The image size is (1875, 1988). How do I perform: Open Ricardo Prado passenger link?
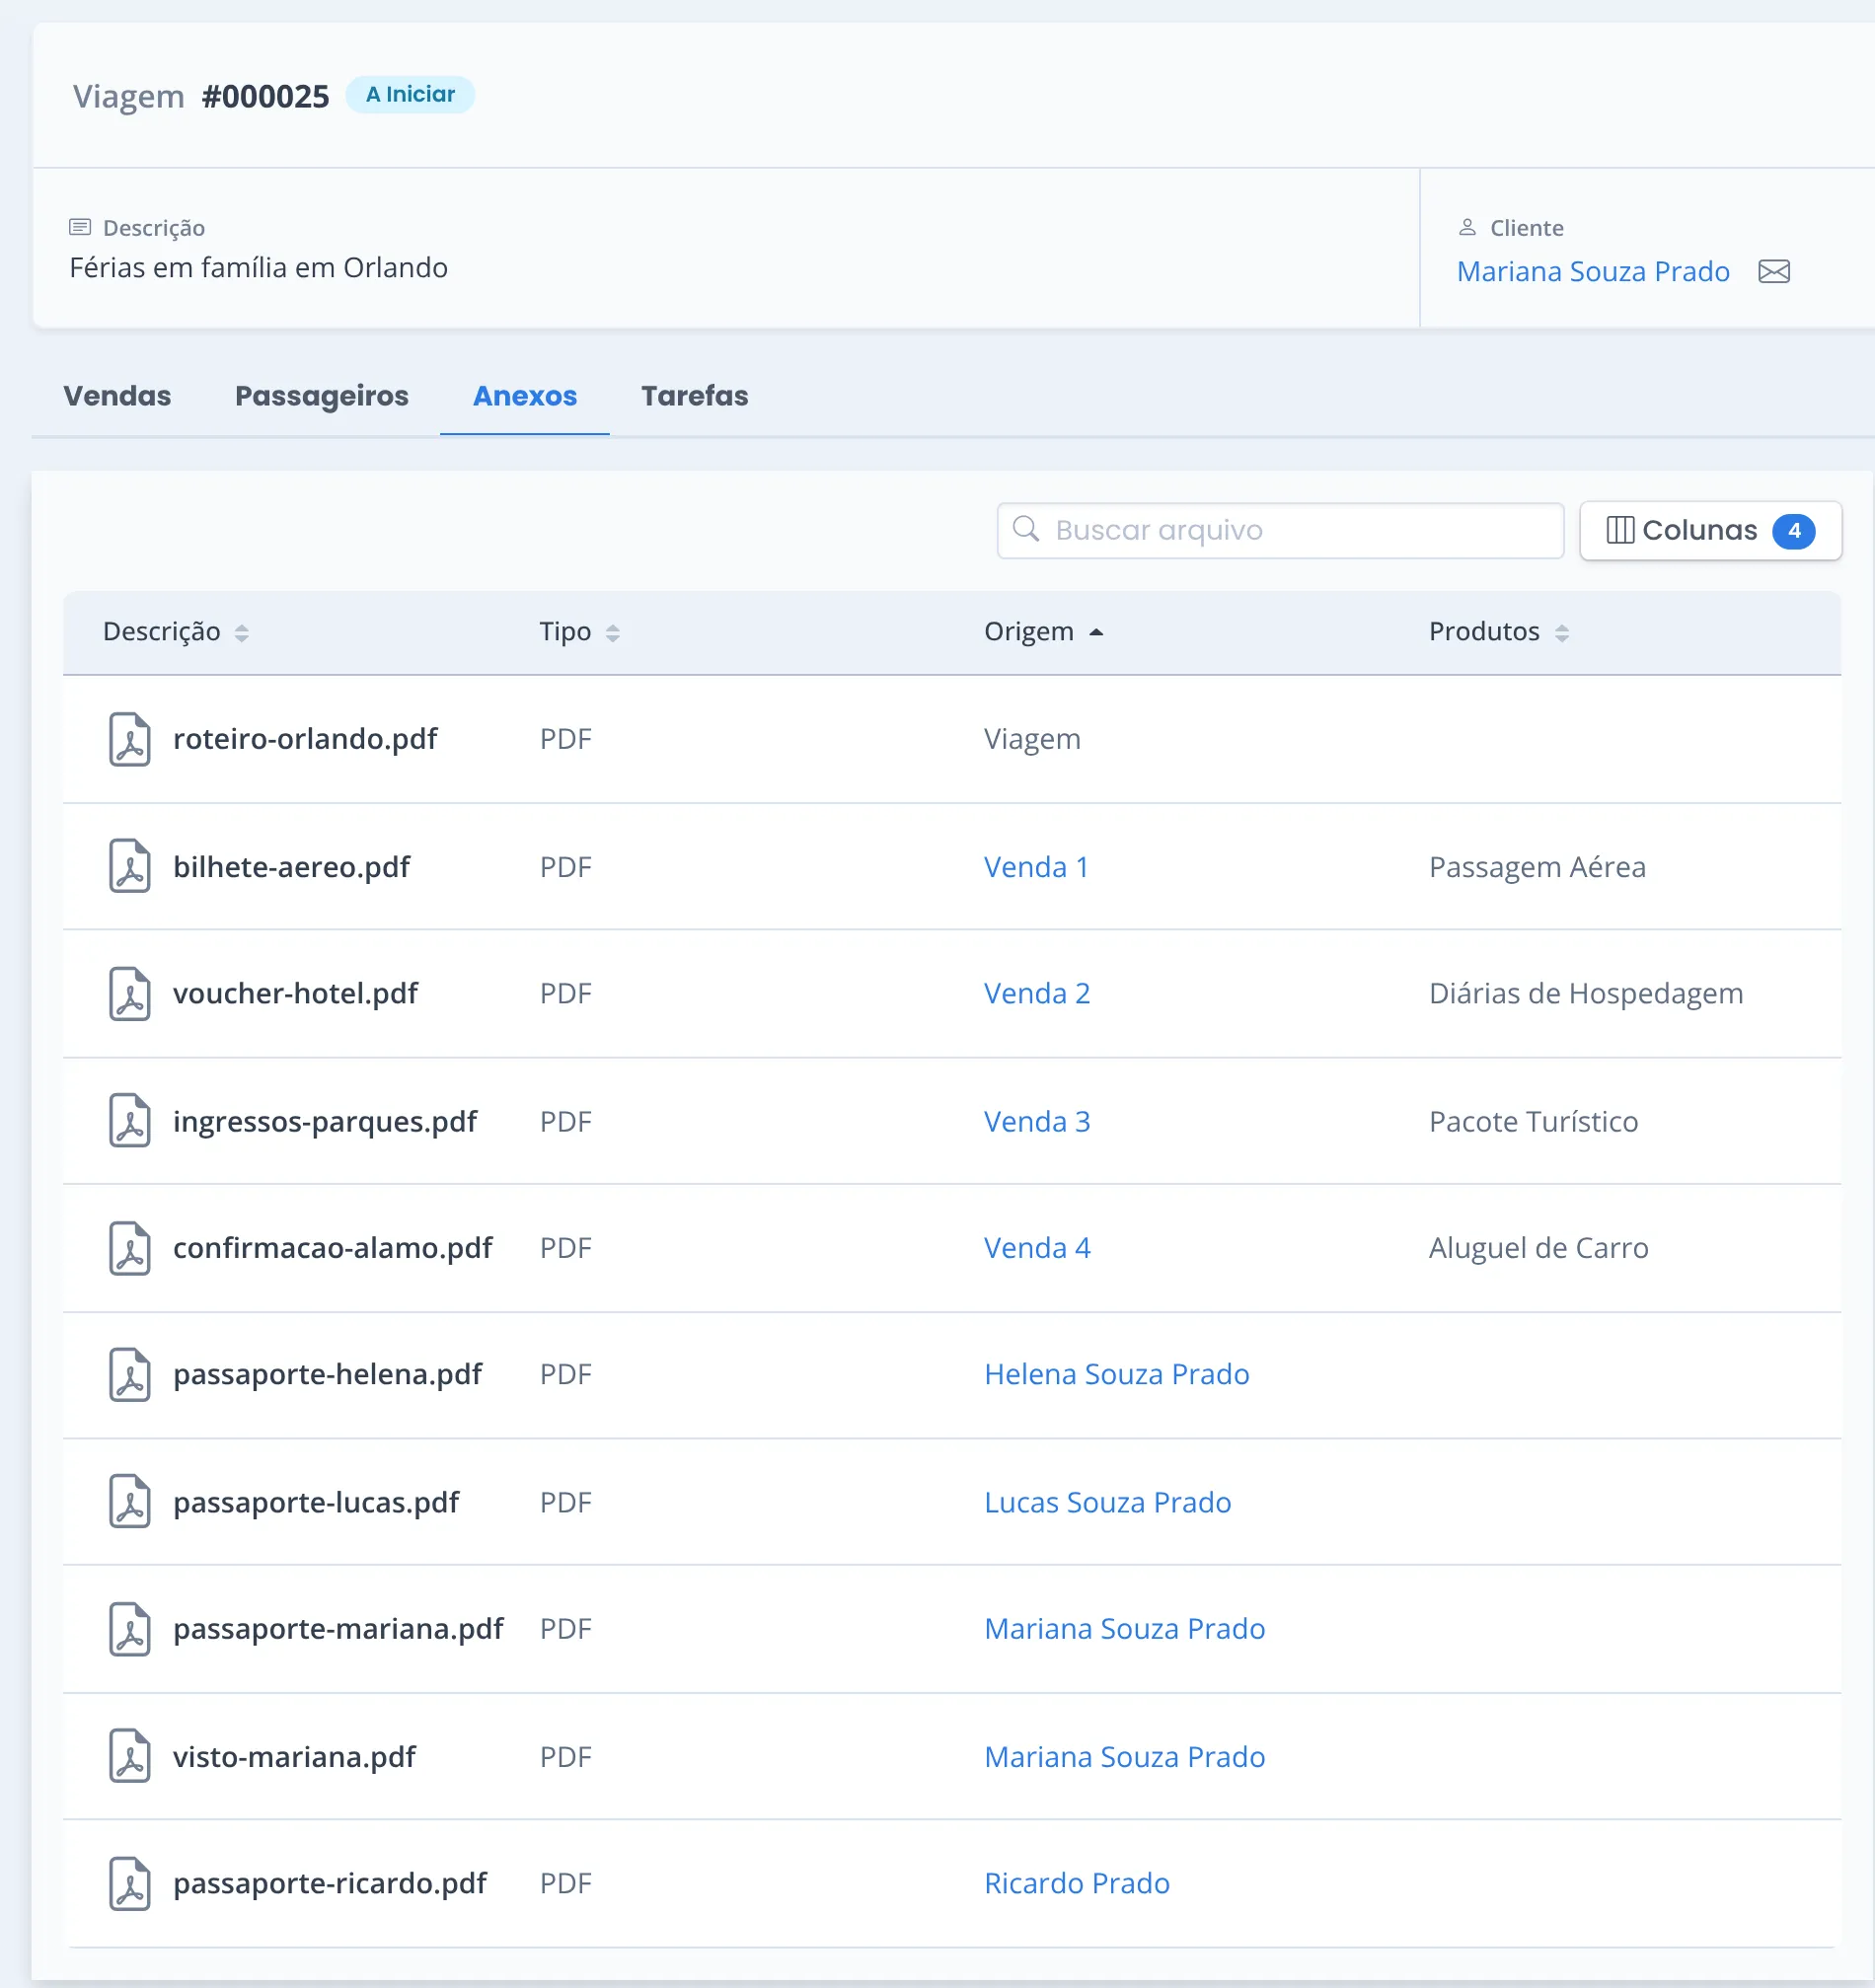[x=1077, y=1884]
